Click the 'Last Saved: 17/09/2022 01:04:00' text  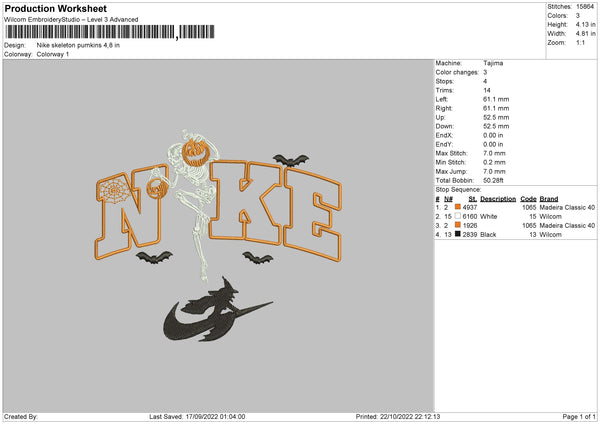click(x=197, y=417)
